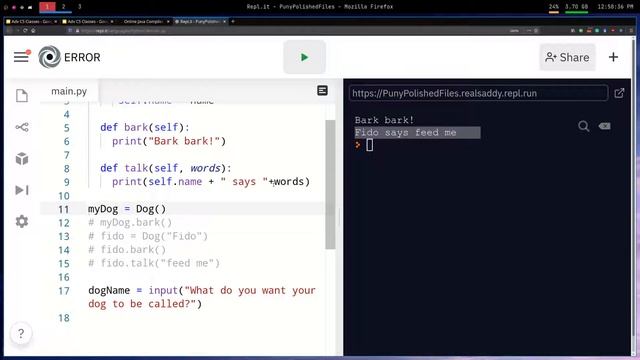
Task: Click the editor vertical scrollbar
Action: point(330,184)
